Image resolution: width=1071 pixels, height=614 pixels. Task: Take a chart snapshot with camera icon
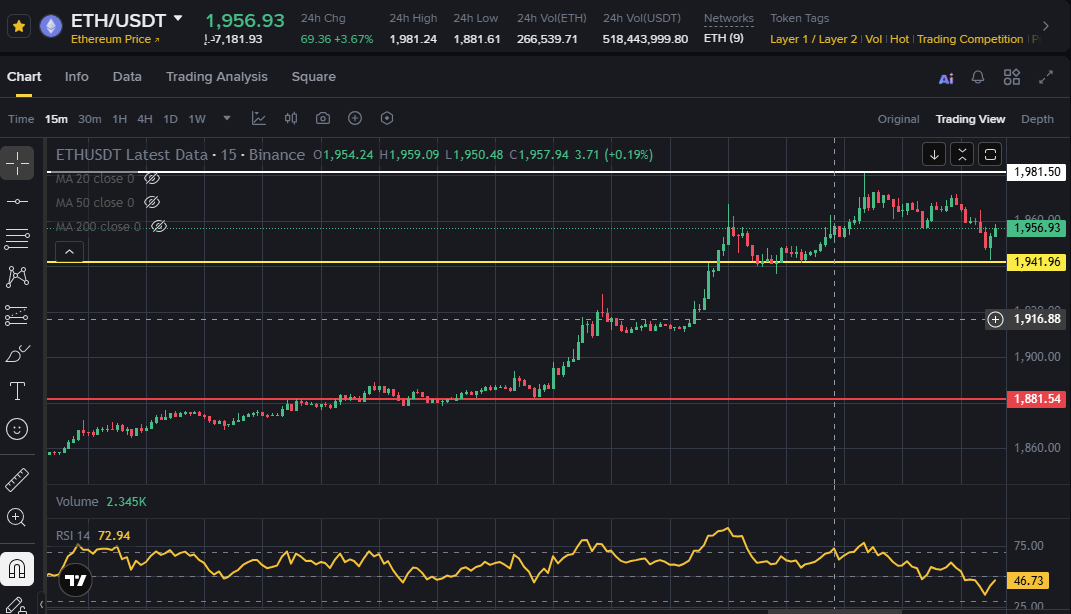[x=323, y=118]
